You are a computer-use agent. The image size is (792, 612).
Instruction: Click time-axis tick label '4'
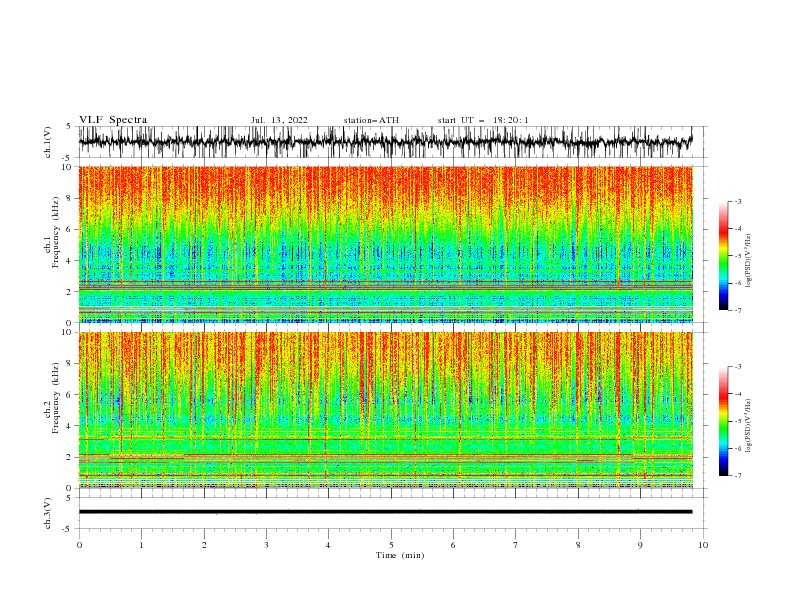point(328,545)
